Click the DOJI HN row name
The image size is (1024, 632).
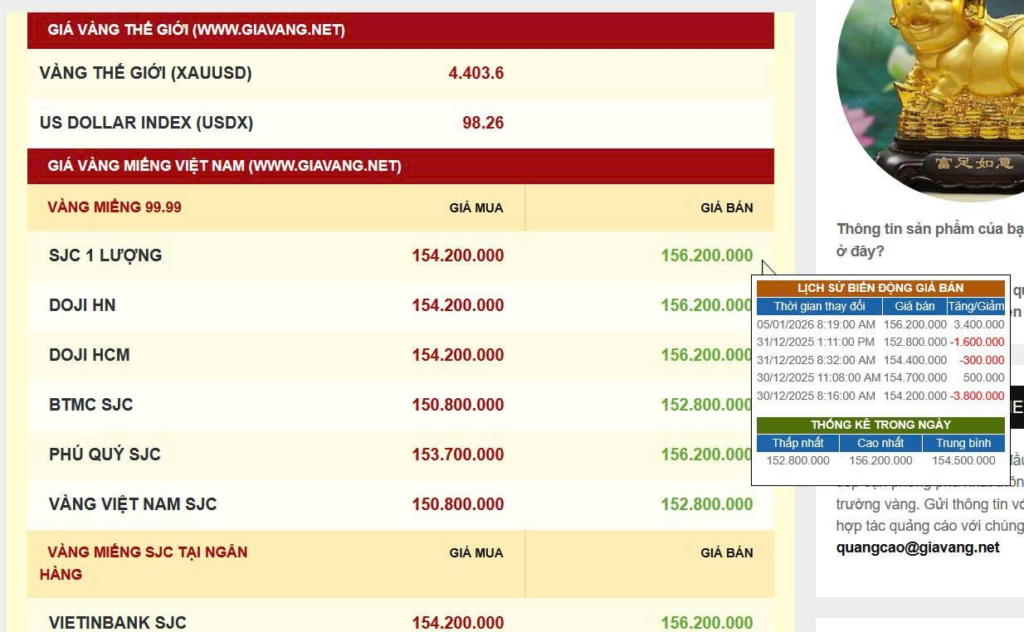[82, 305]
